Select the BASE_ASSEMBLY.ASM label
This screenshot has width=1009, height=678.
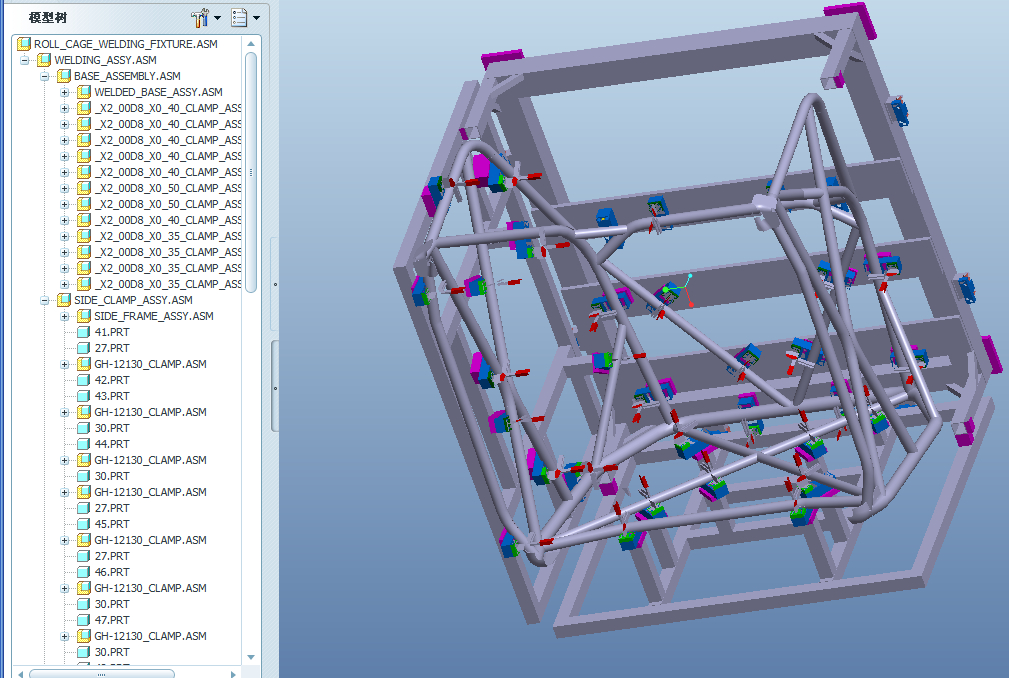pyautogui.click(x=127, y=76)
